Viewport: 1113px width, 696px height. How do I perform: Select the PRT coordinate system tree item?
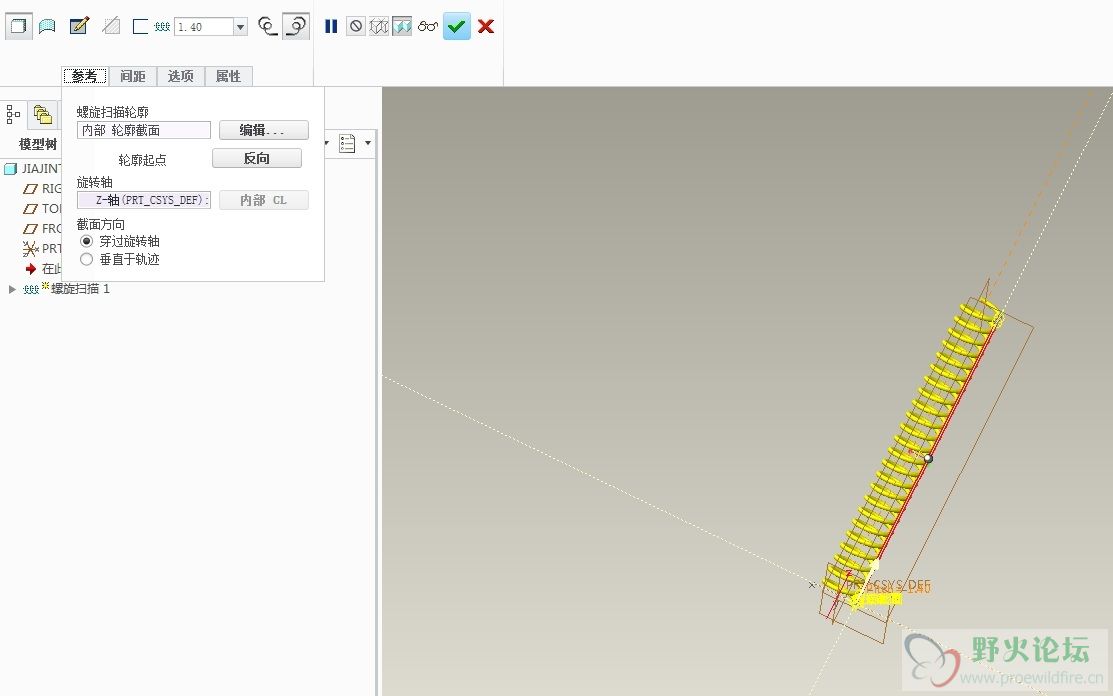tap(42, 248)
